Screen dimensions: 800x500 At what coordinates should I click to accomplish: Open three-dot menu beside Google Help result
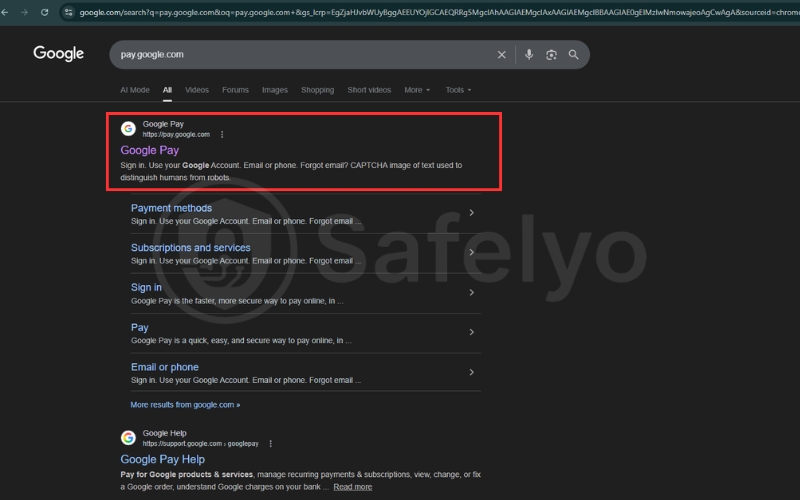270,443
